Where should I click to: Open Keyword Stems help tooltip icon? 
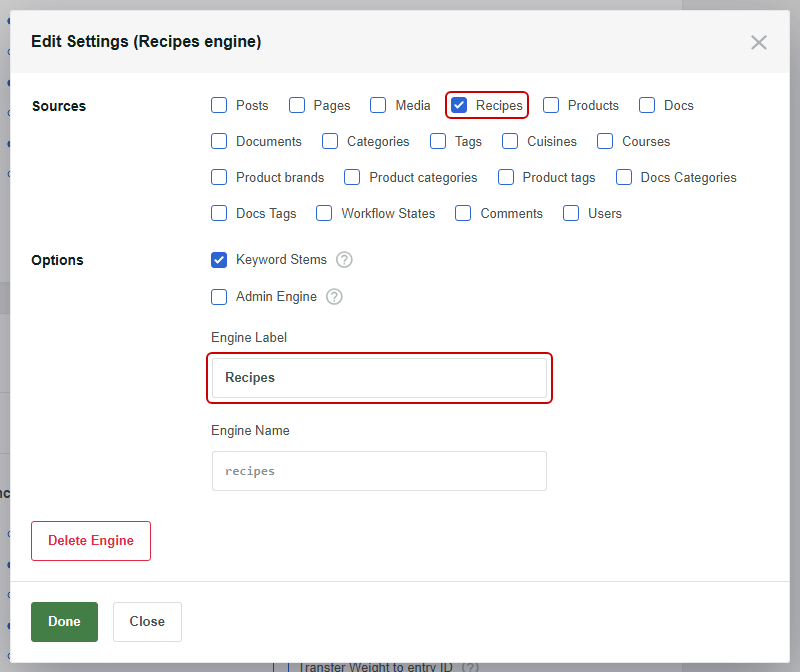344,260
